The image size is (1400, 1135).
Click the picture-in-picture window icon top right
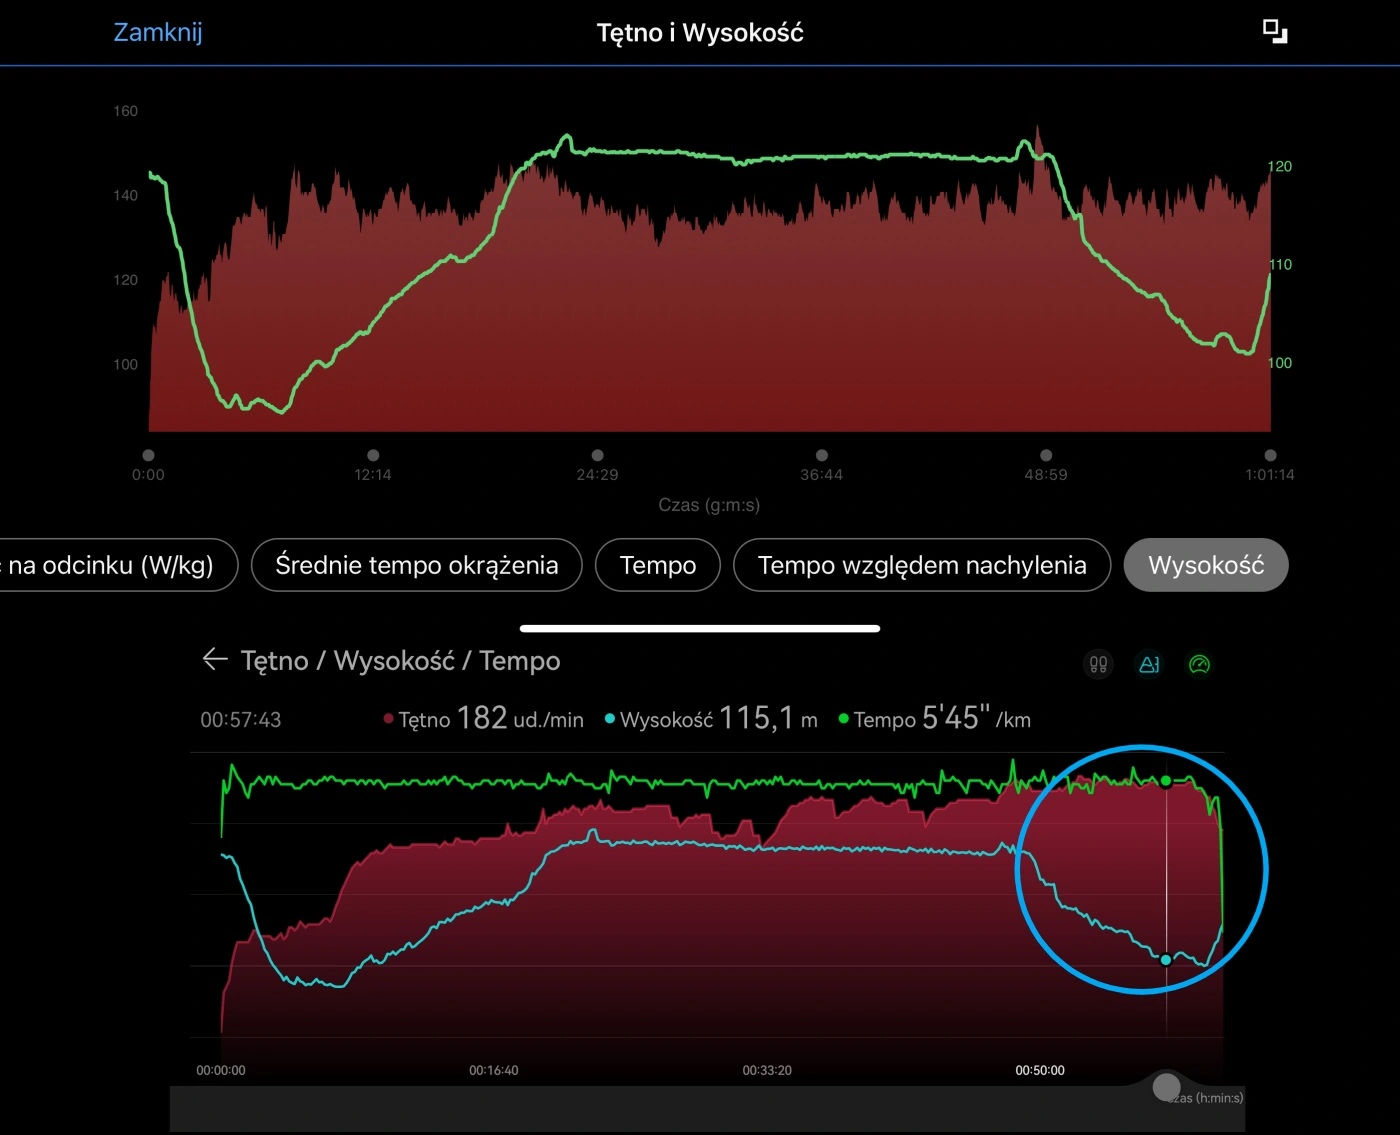(x=1274, y=31)
